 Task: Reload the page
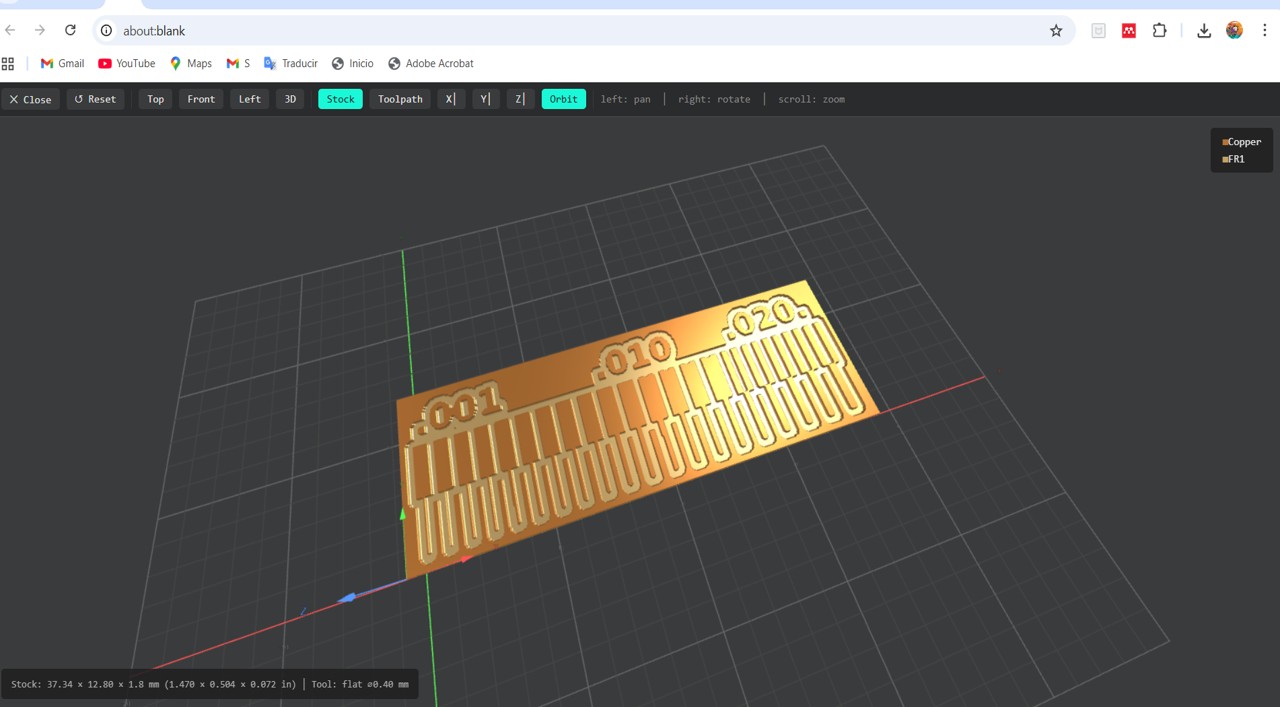click(x=70, y=31)
